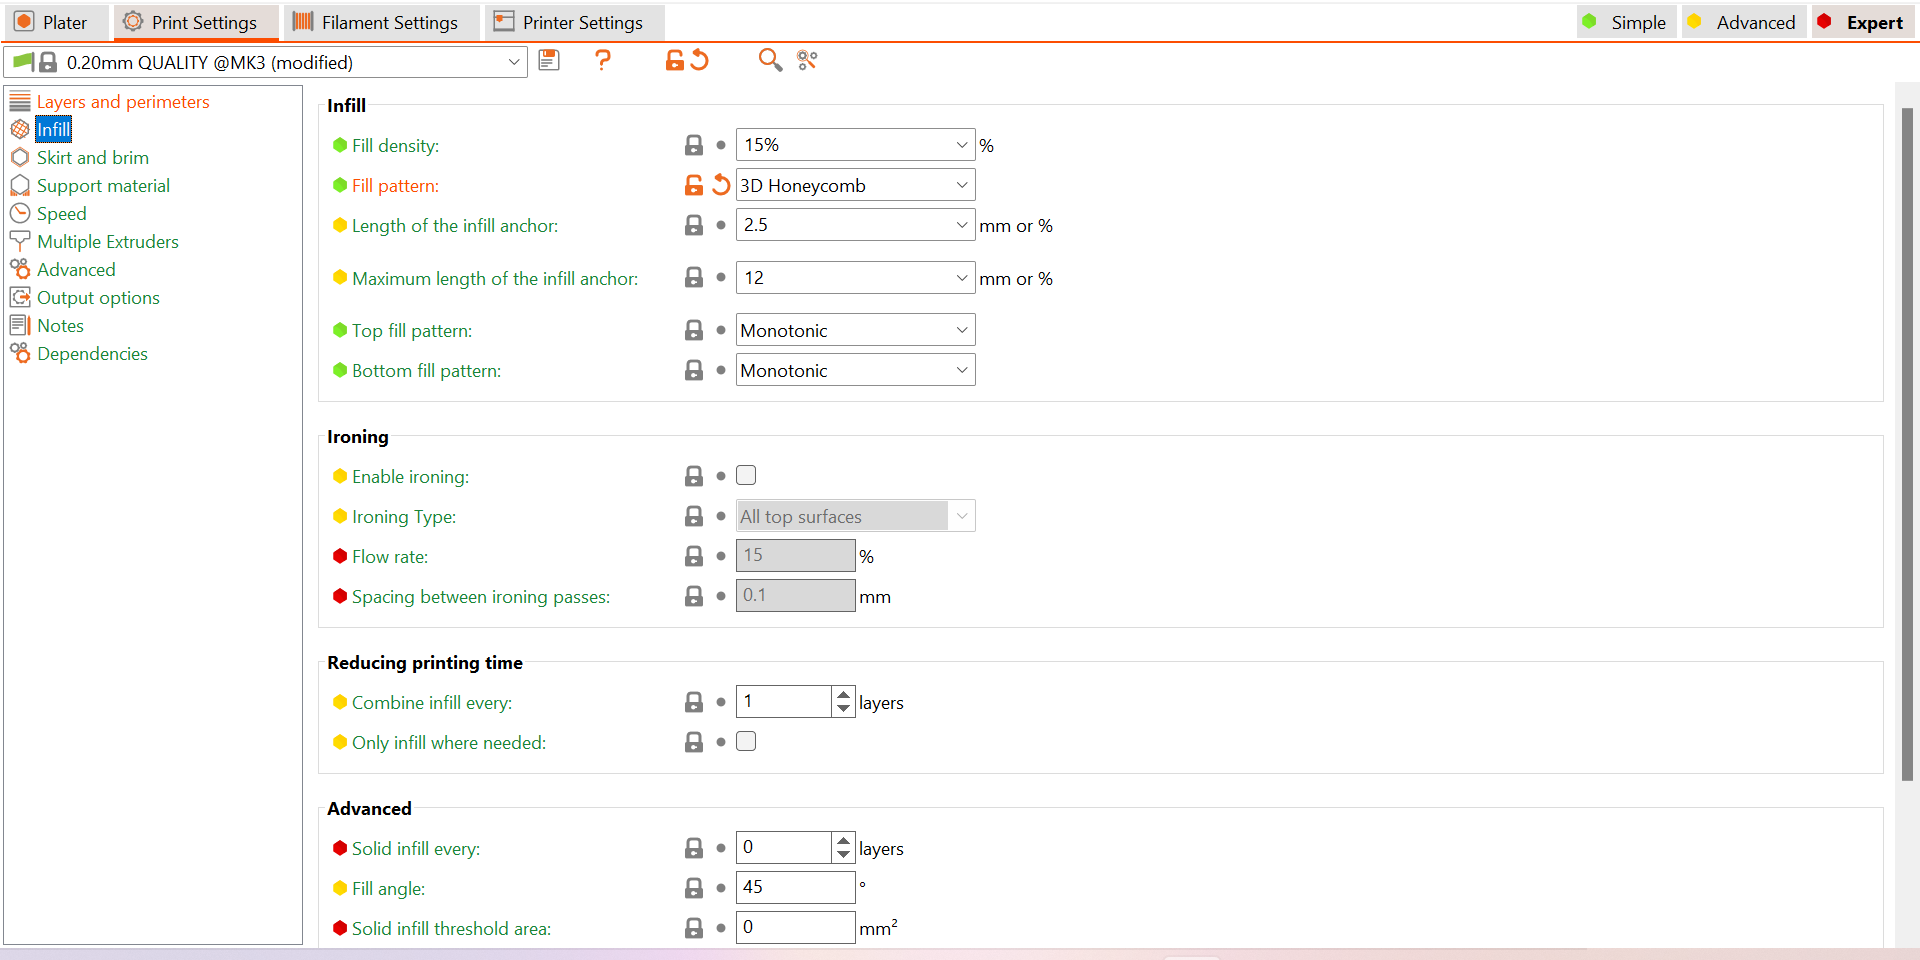
Task: Expand the Top fill pattern dropdown
Action: coord(855,330)
